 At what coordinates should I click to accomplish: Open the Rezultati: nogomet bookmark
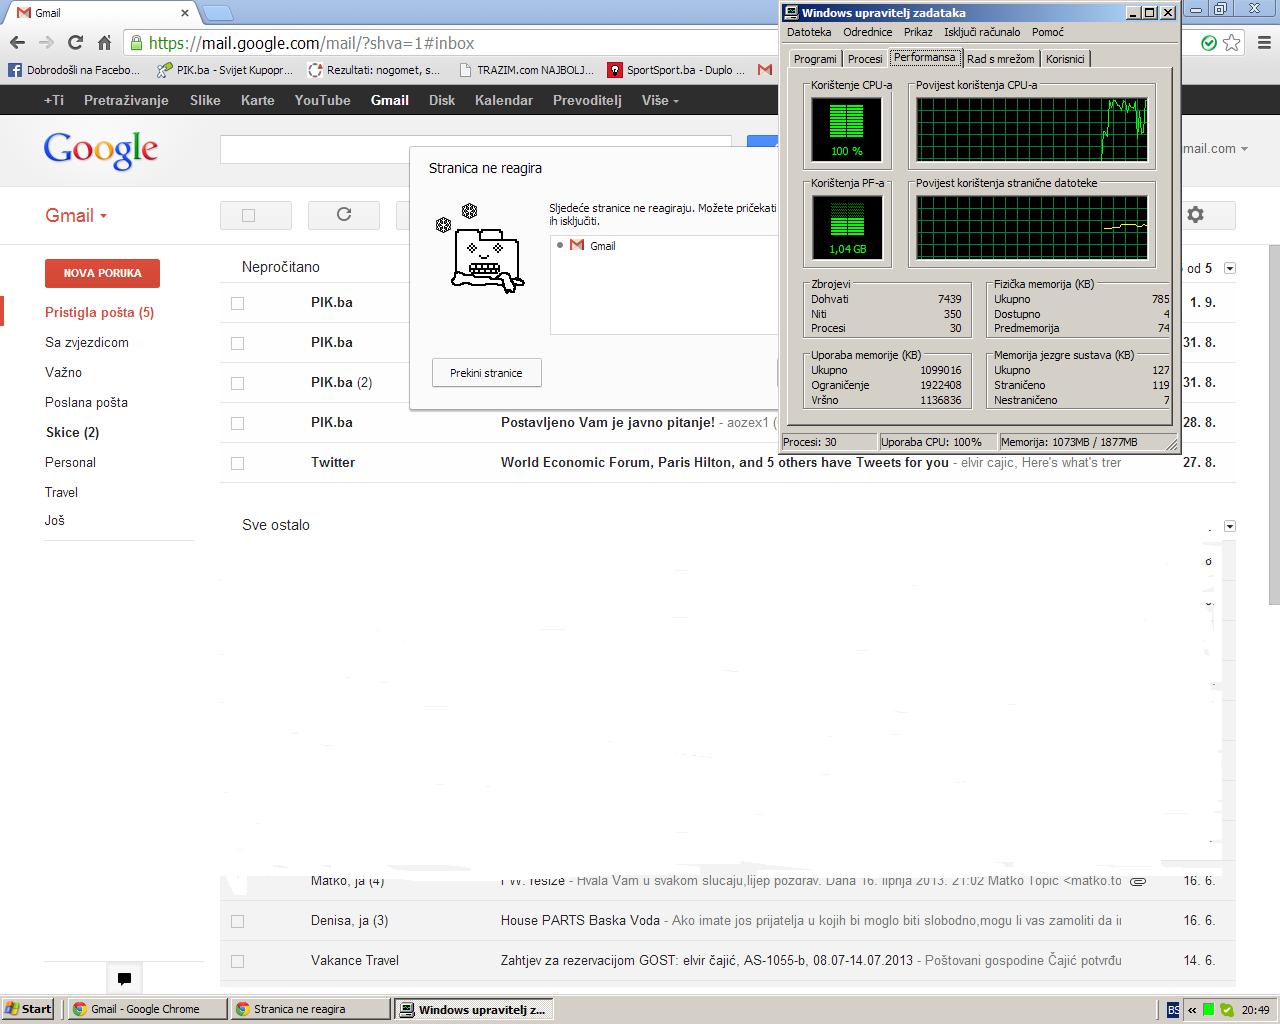[x=374, y=70]
